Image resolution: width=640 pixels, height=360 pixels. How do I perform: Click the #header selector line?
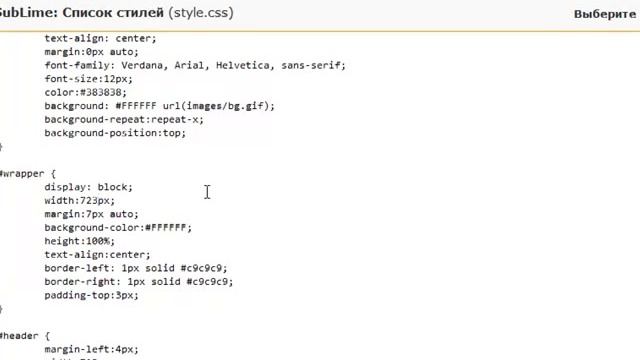coord(24,336)
